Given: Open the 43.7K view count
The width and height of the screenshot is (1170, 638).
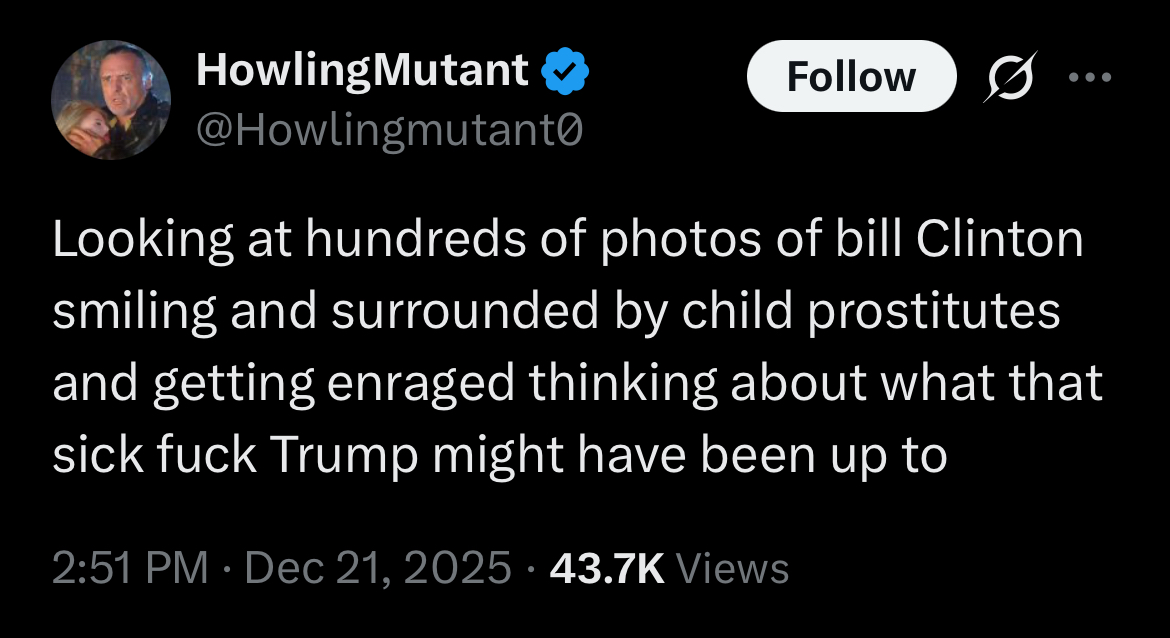Looking at the screenshot, I should pyautogui.click(x=607, y=568).
